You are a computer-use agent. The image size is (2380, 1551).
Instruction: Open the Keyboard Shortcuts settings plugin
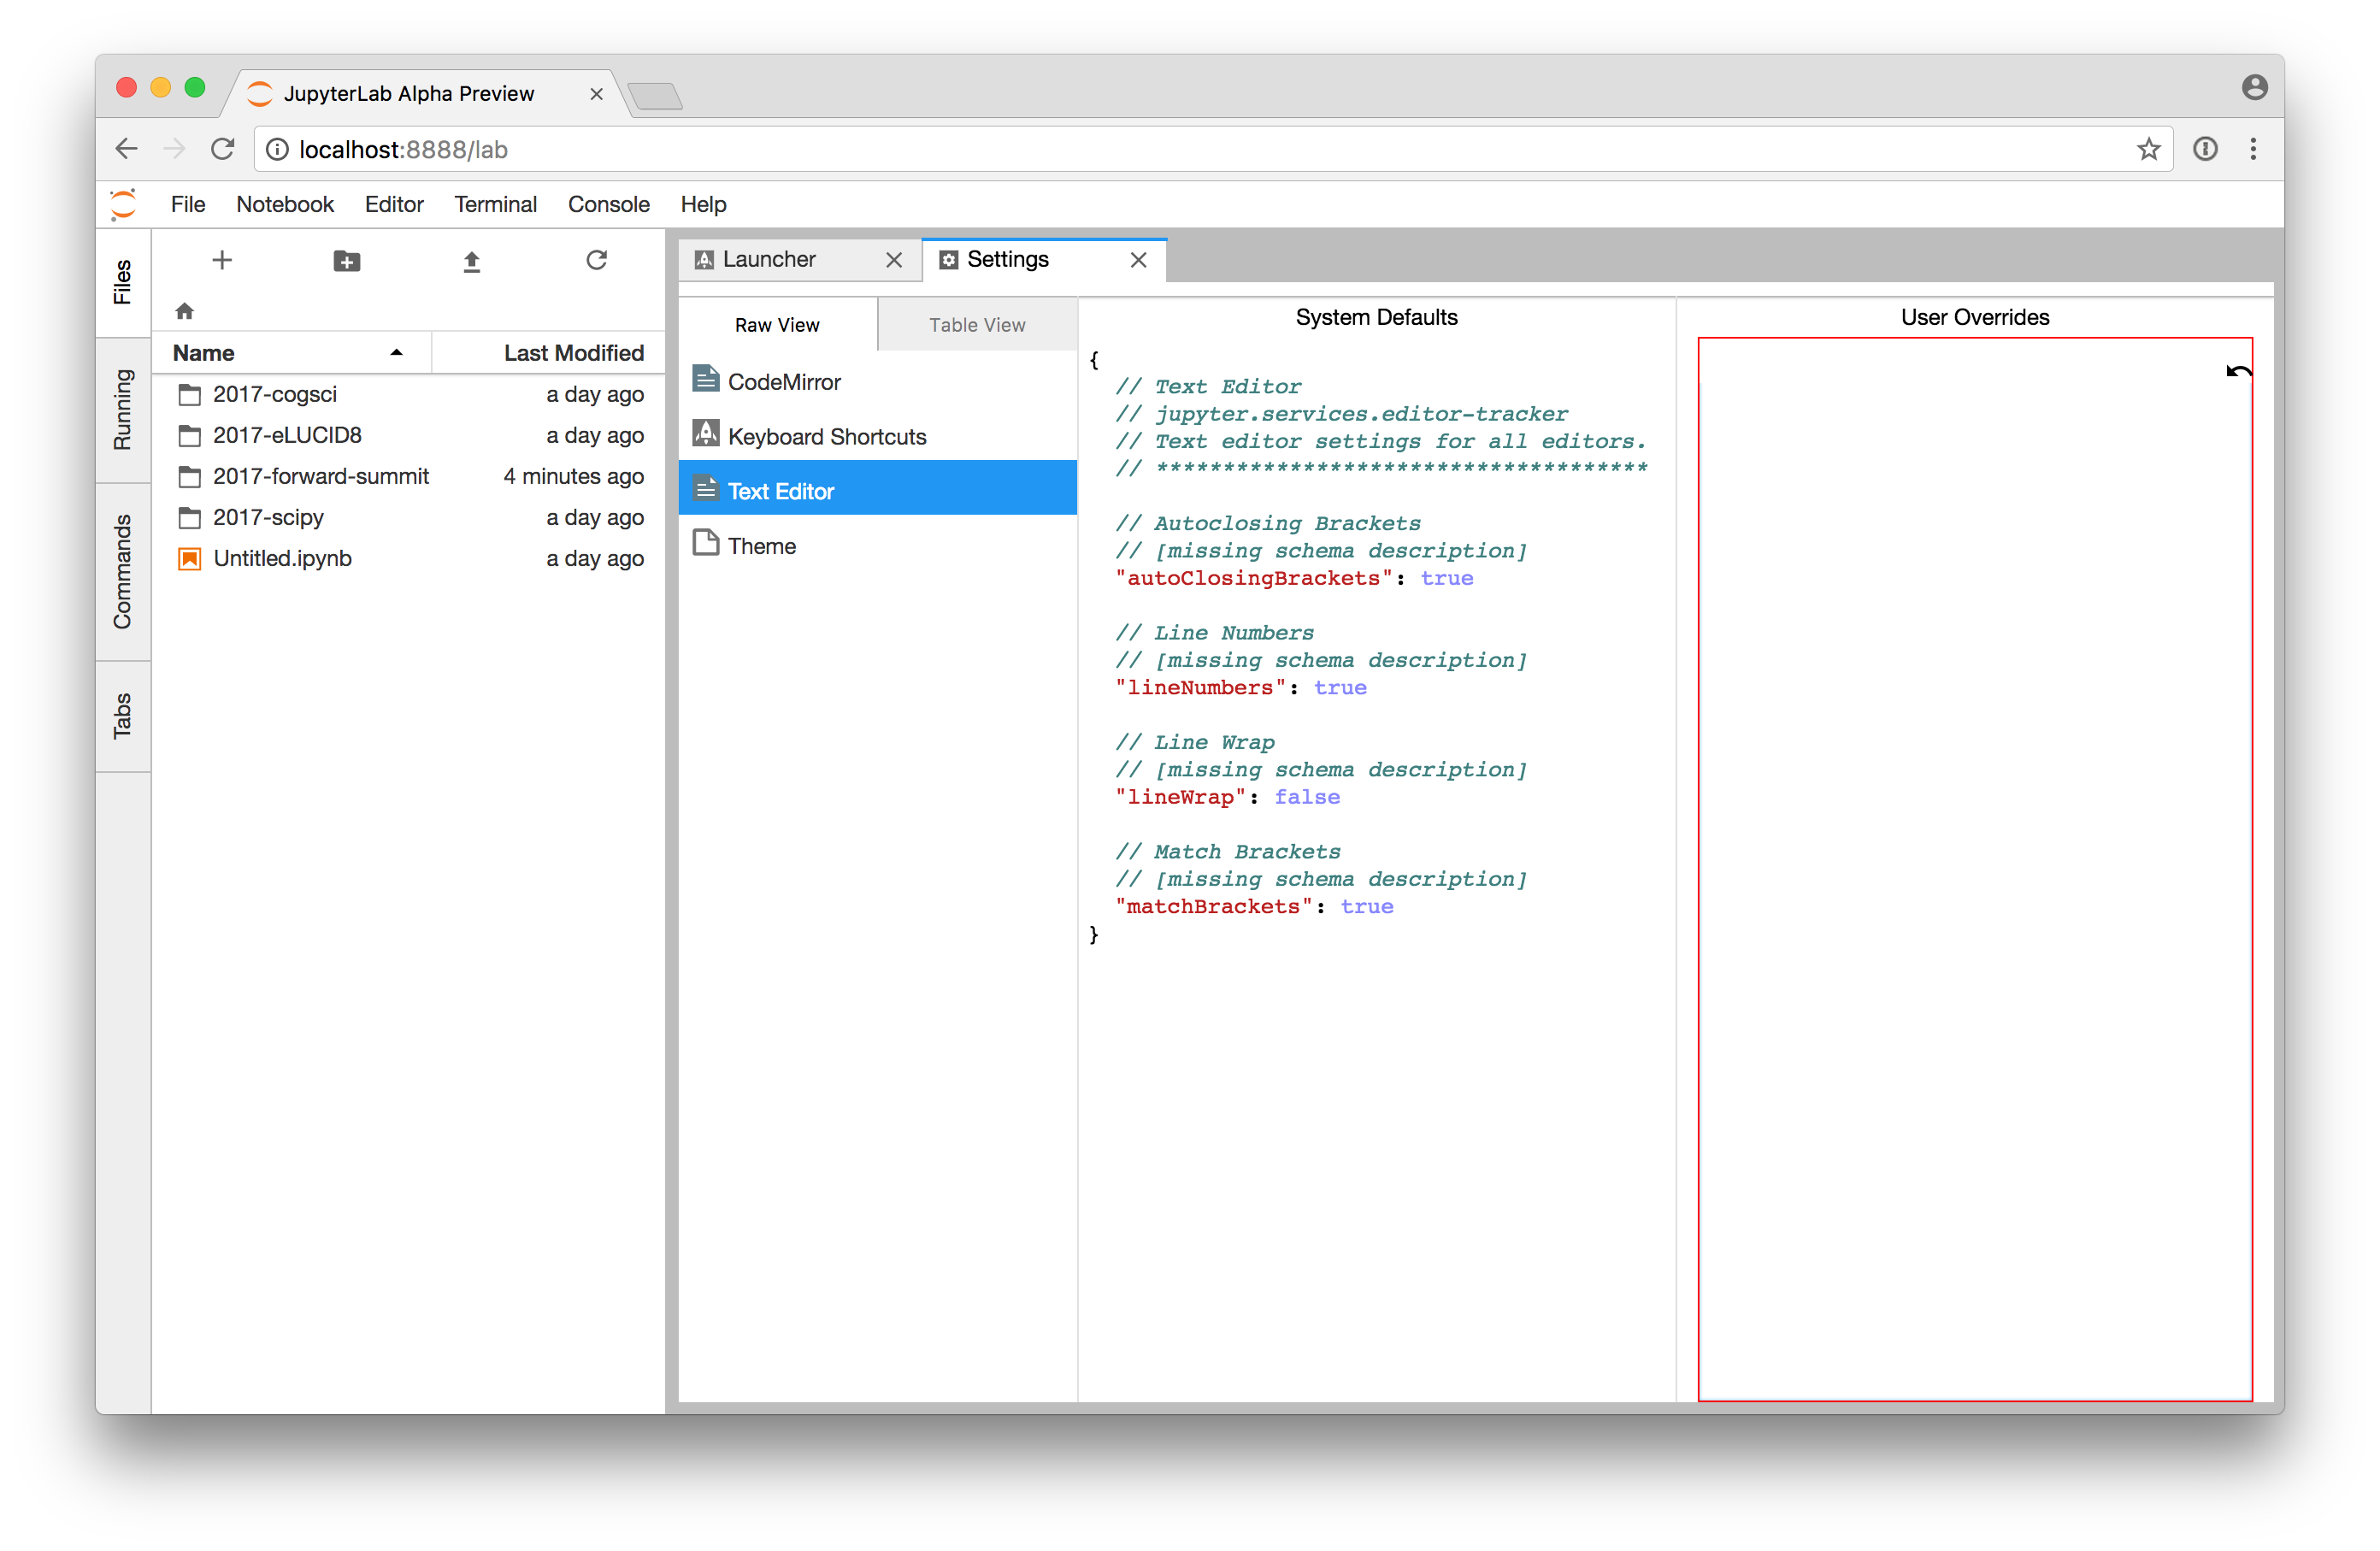click(x=827, y=435)
